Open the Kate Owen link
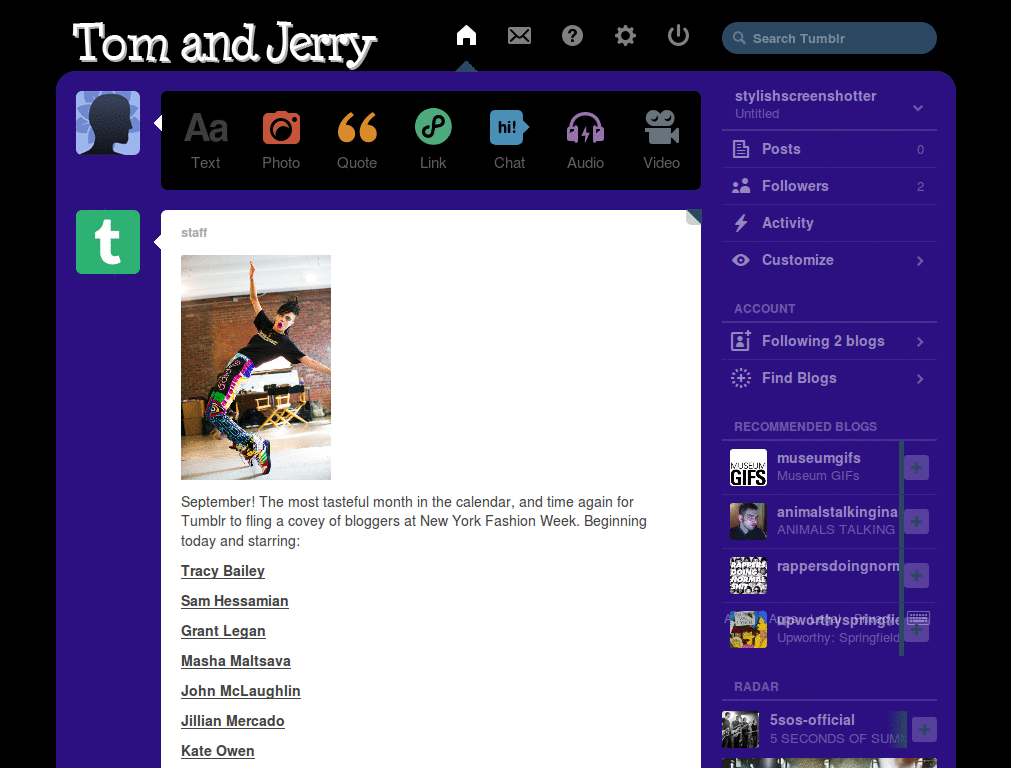 [x=217, y=751]
